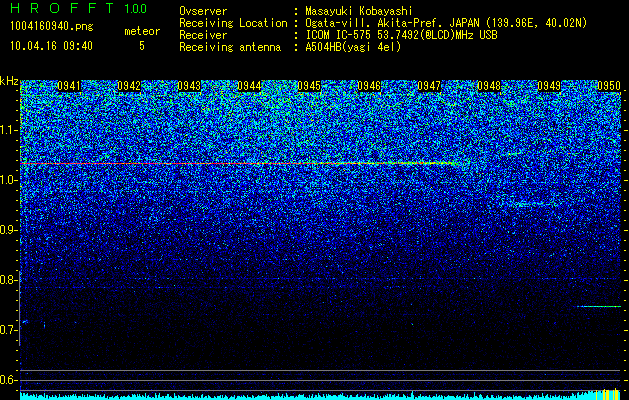Image resolution: width=629 pixels, height=400 pixels.
Task: Click the Ovserver field label
Action: click(x=203, y=11)
